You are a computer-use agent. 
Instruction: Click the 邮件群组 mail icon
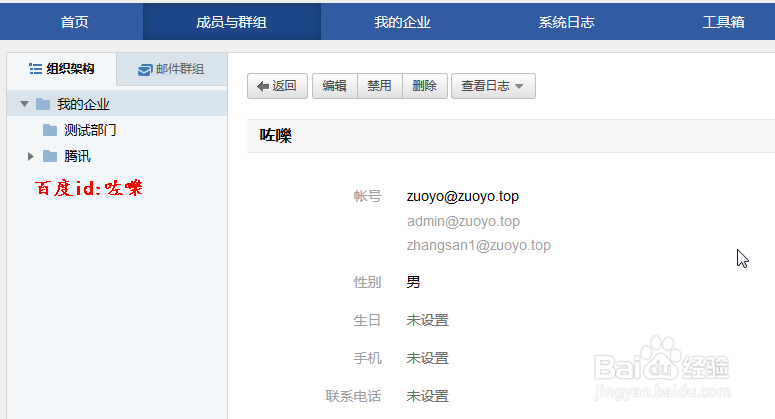[x=145, y=70]
